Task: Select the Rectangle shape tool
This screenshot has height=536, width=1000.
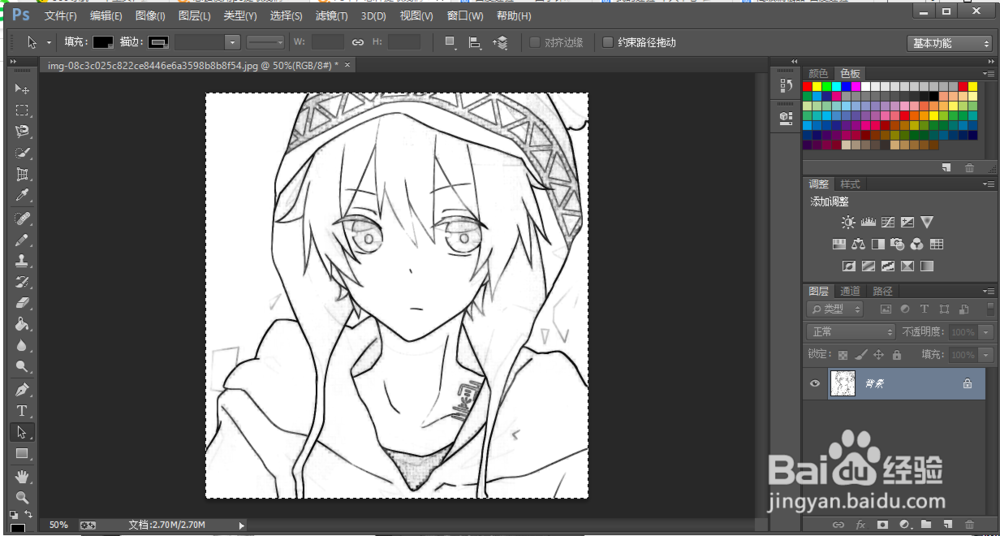Action: (x=22, y=454)
